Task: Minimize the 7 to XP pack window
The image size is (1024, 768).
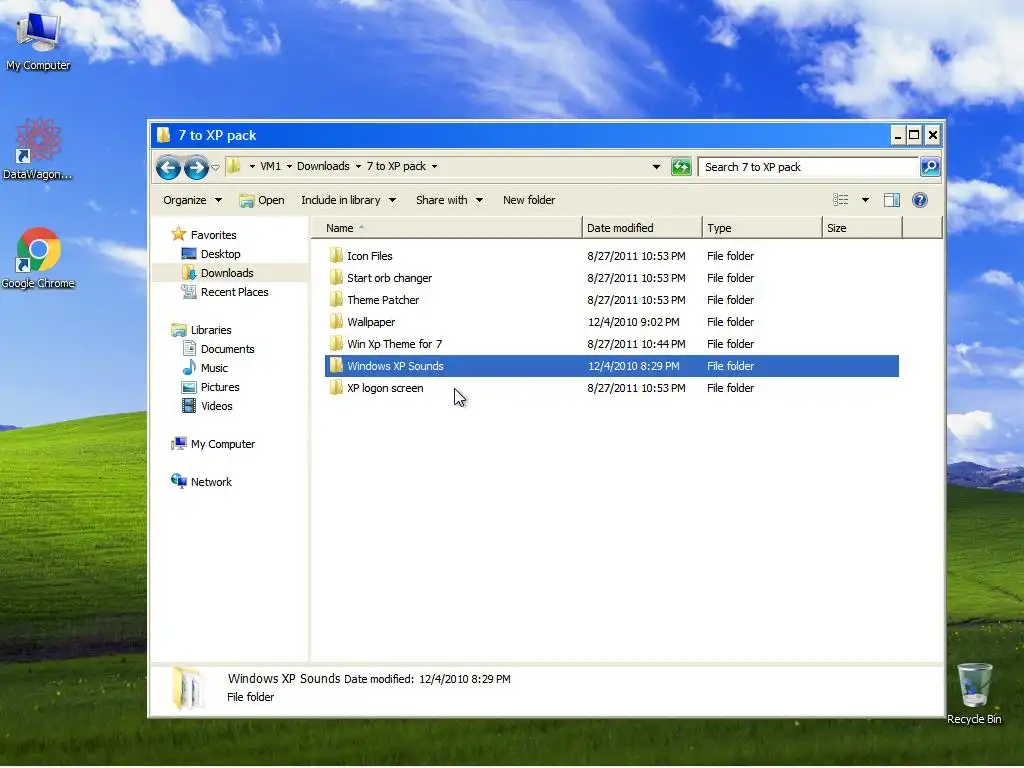Action: (898, 135)
